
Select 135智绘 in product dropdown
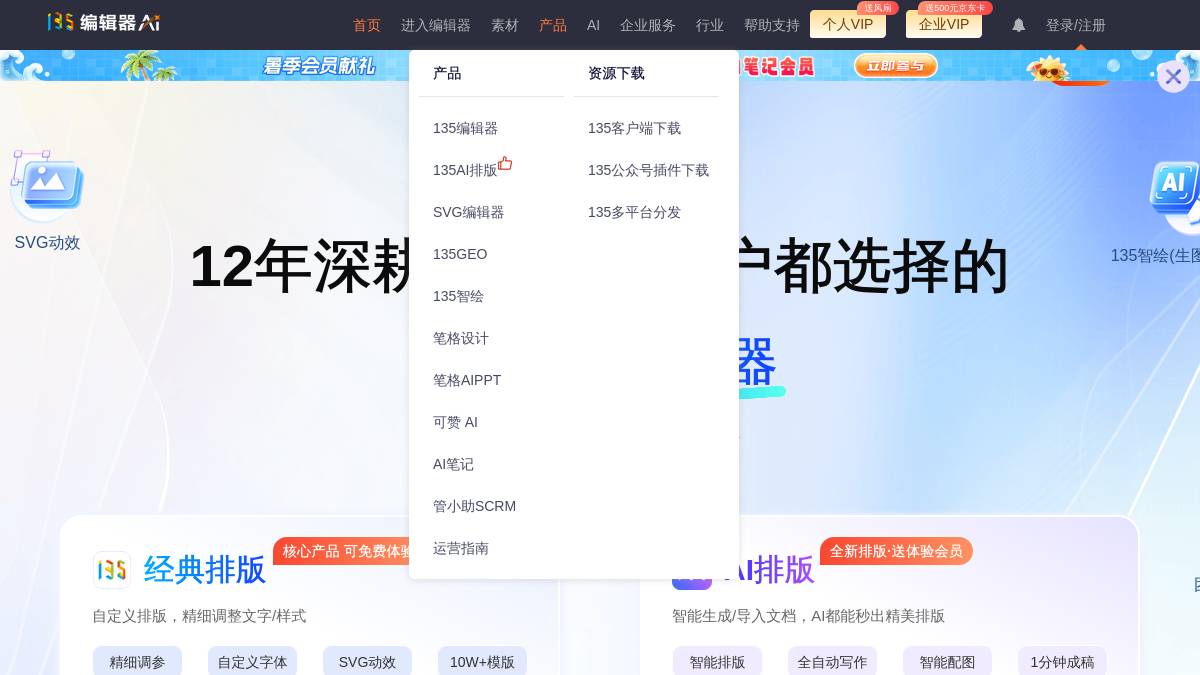[458, 296]
